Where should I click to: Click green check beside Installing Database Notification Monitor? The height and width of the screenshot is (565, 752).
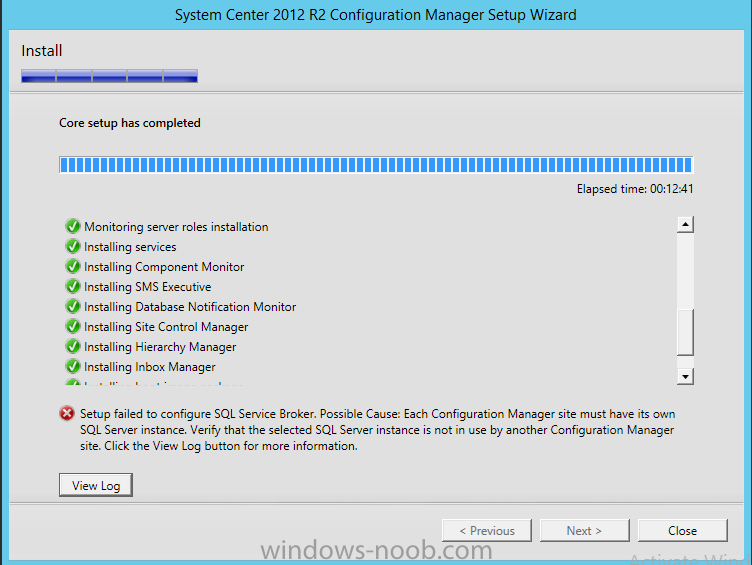(72, 307)
